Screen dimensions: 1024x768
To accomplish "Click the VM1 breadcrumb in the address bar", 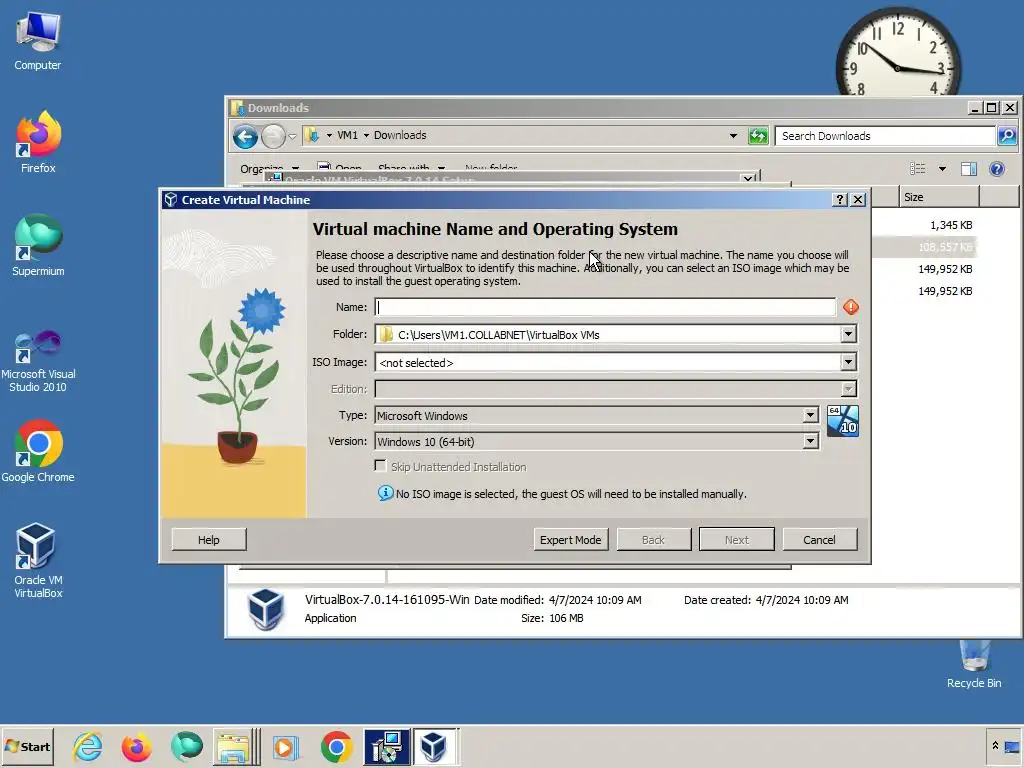I will tap(347, 135).
